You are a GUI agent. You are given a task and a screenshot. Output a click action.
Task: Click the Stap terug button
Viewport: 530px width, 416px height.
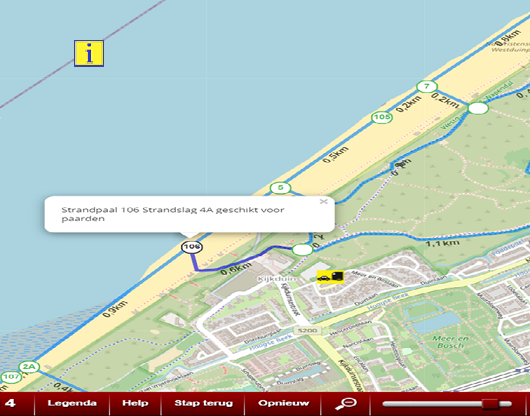[203, 403]
